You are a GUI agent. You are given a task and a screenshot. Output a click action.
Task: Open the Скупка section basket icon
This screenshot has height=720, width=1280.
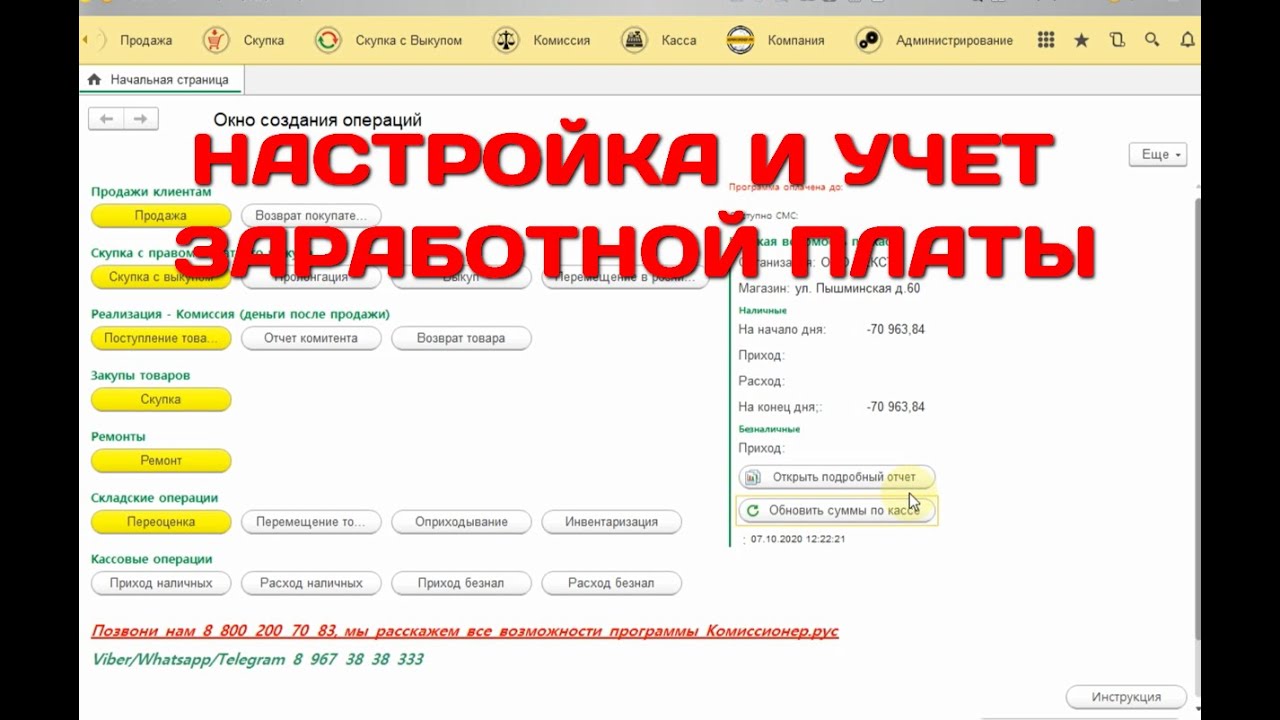click(216, 41)
